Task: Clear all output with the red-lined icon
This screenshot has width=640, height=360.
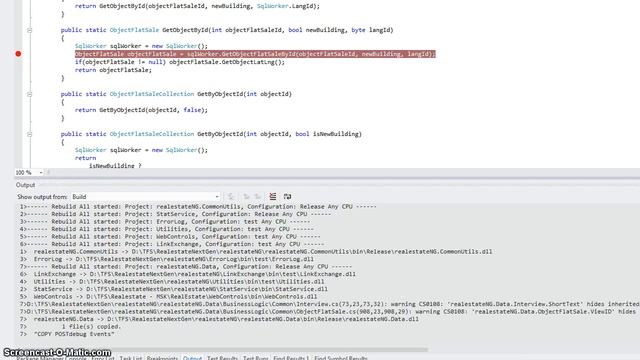Action: coord(273,197)
